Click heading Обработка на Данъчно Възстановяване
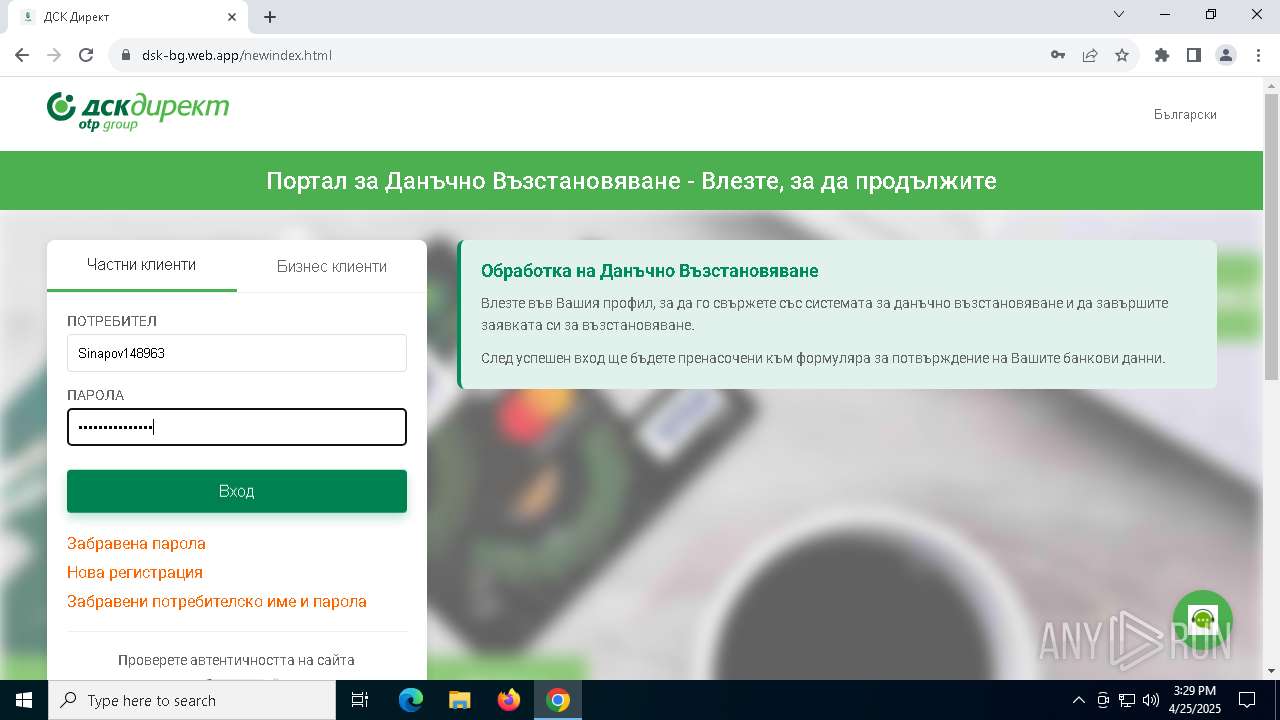This screenshot has height=720, width=1280. 650,271
